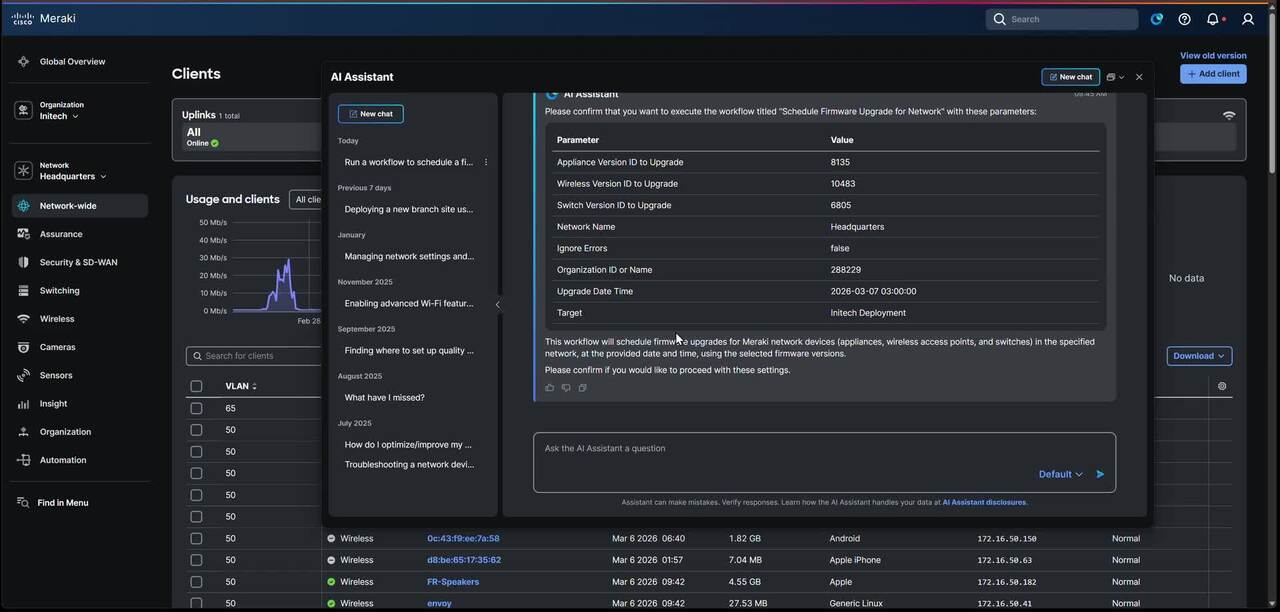
Task: Open table column settings gear
Action: click(x=1222, y=386)
